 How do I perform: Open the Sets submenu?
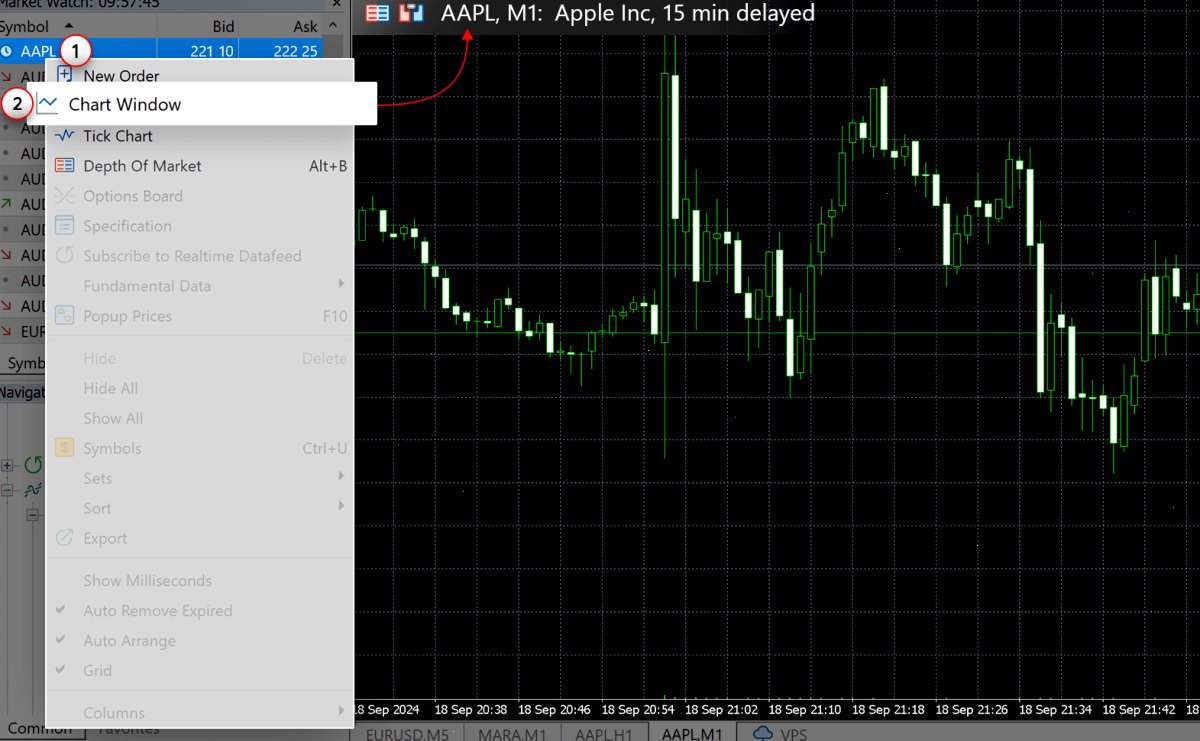click(x=200, y=478)
